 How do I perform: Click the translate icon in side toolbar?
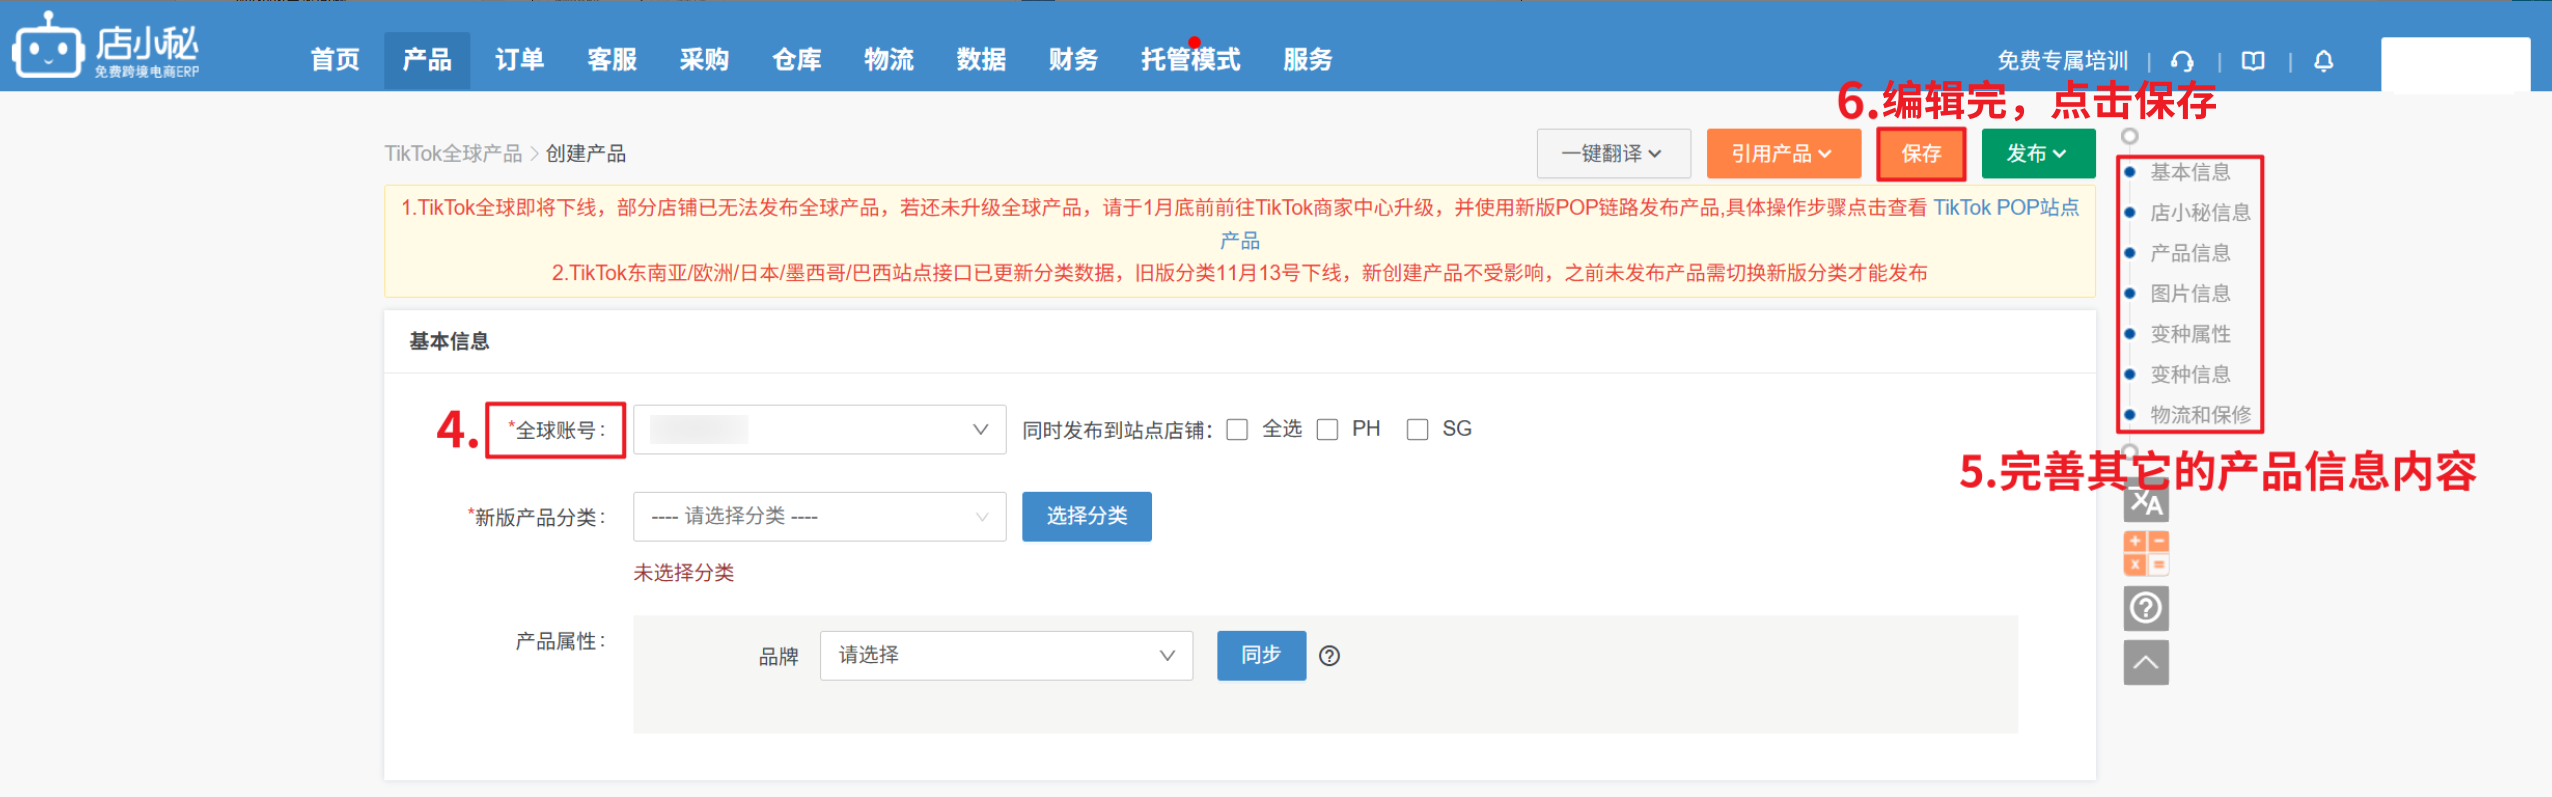(2145, 503)
